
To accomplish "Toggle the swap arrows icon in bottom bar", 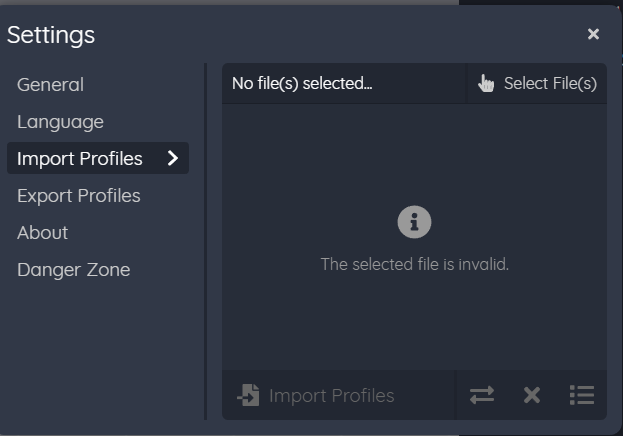I will 482,395.
